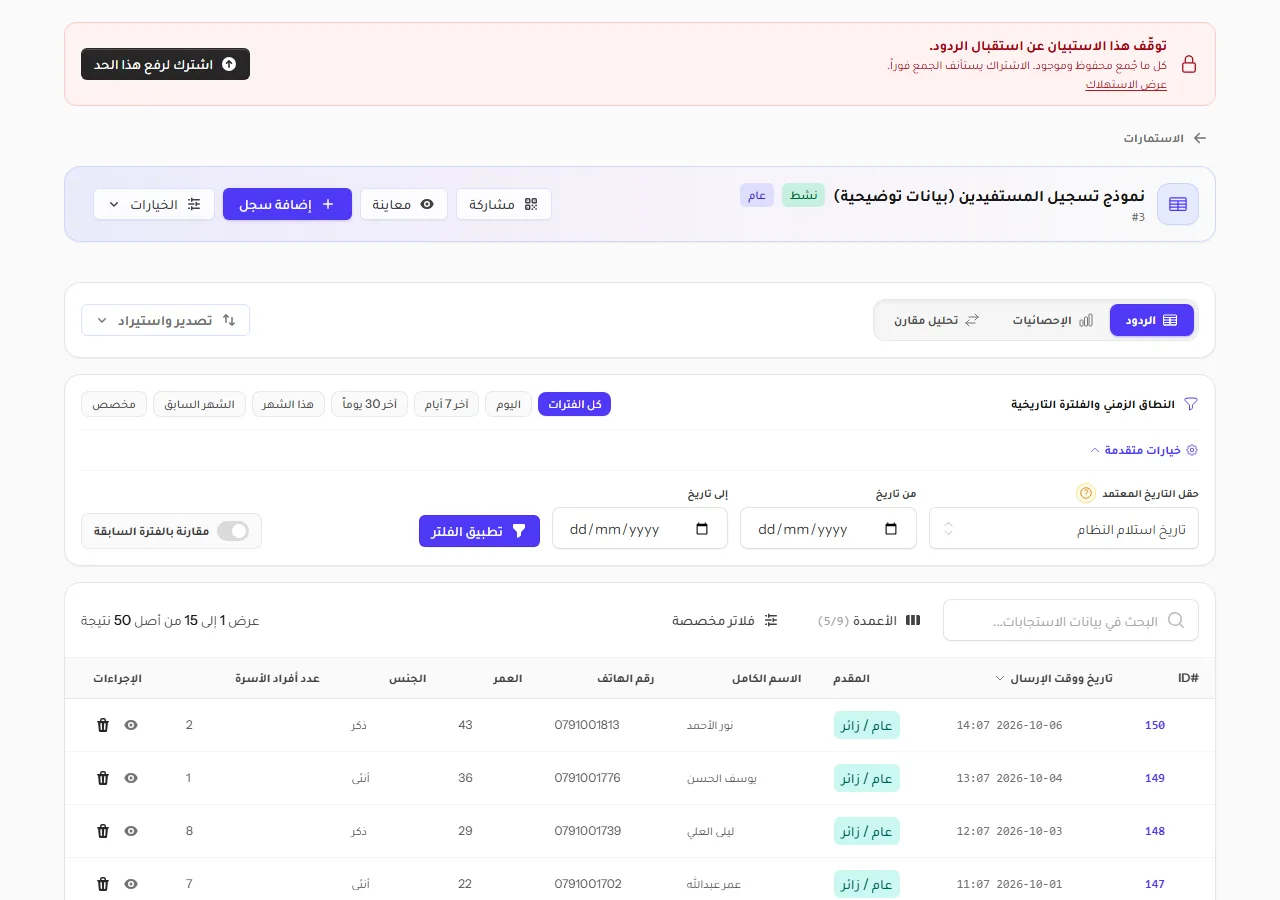The image size is (1280, 900).
Task: Delete response 149 with the trash icon
Action: coord(103,778)
